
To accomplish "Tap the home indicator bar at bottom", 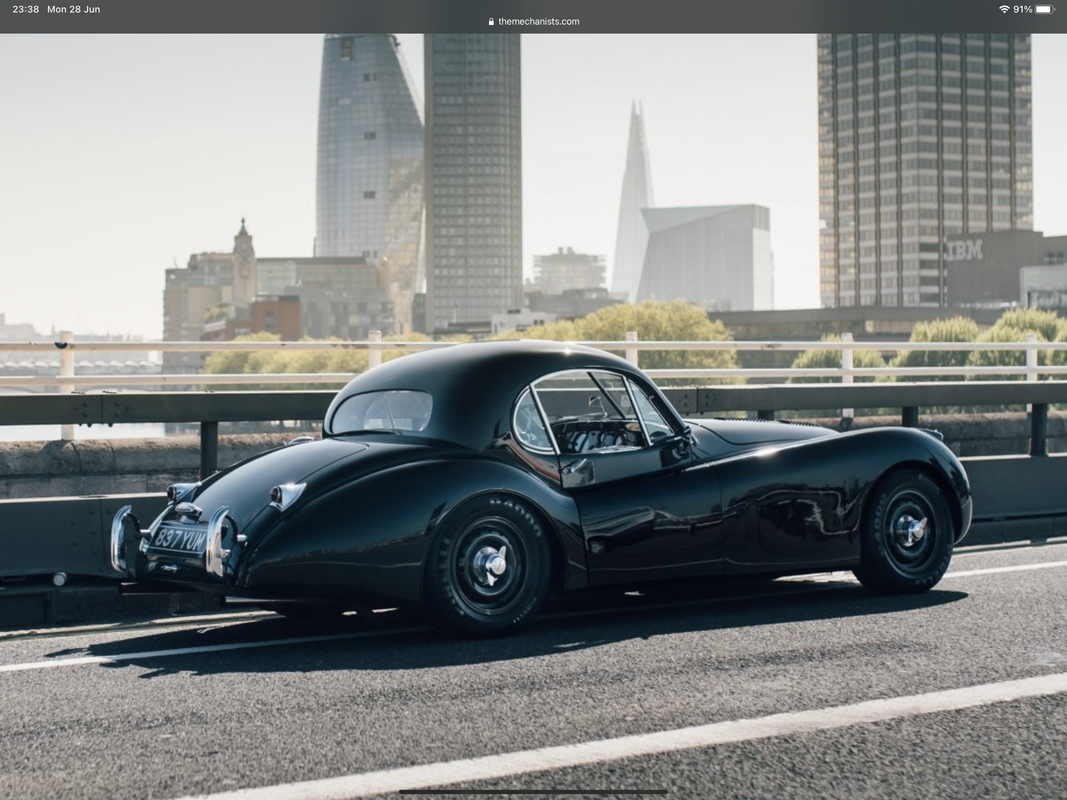I will (534, 792).
